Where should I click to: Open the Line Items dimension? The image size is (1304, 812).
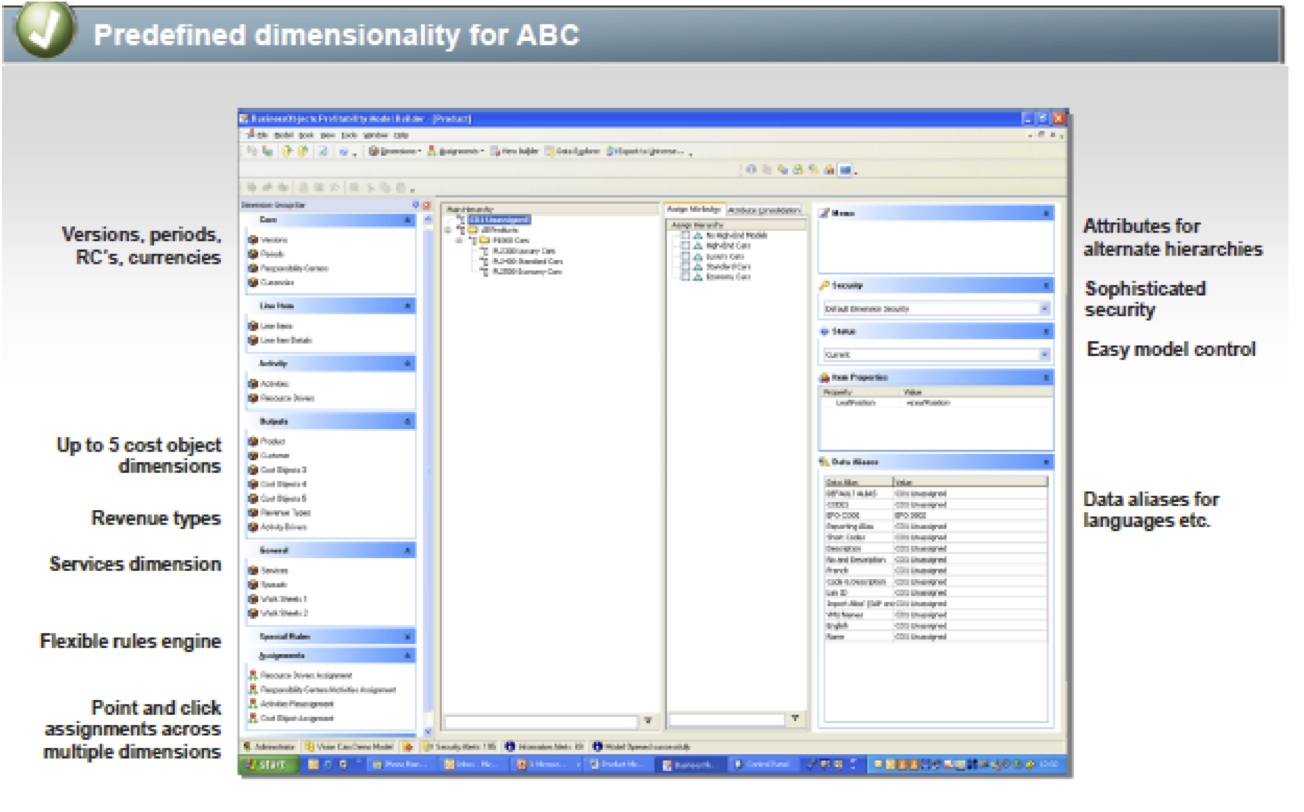pos(270,326)
